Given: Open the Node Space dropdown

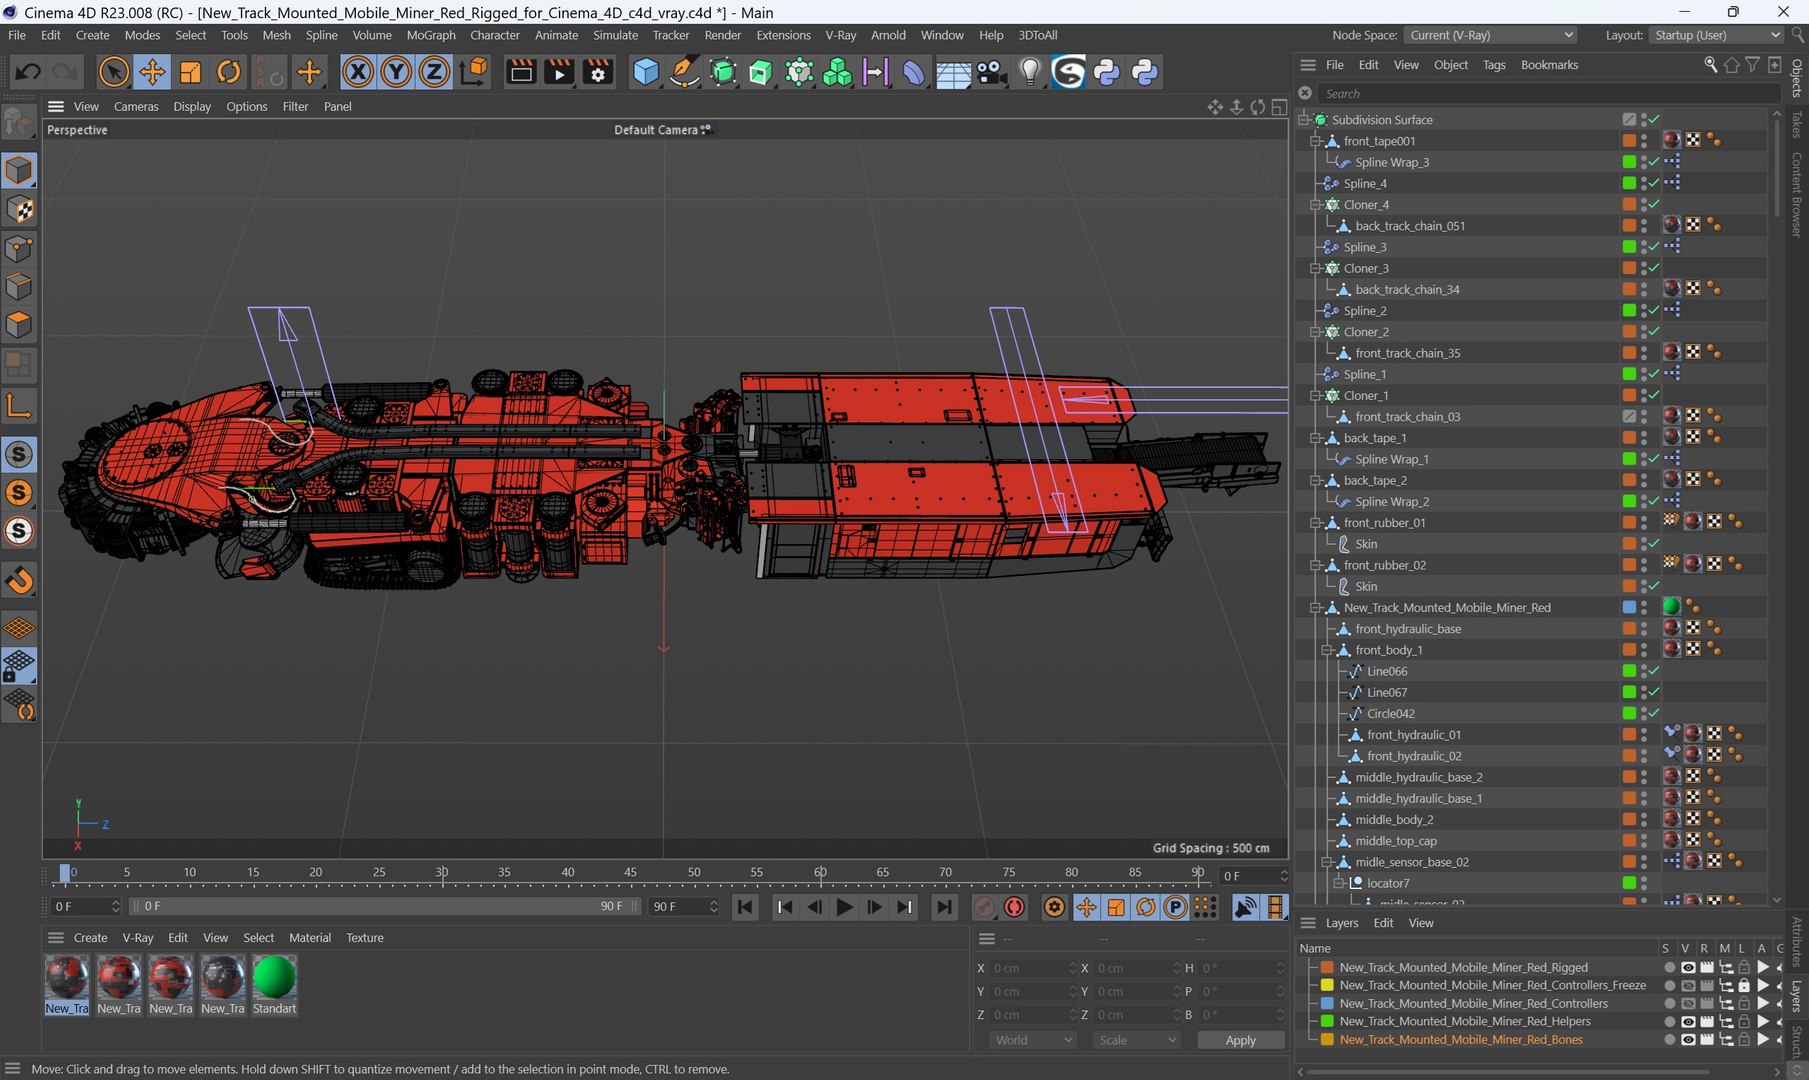Looking at the screenshot, I should pyautogui.click(x=1490, y=35).
